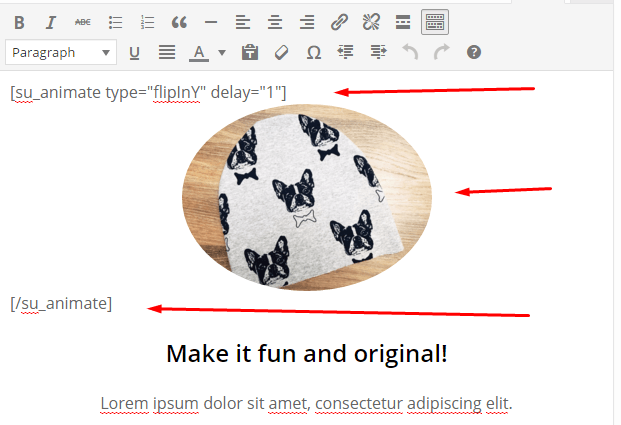Remove link from selection
621x425 pixels.
371,21
